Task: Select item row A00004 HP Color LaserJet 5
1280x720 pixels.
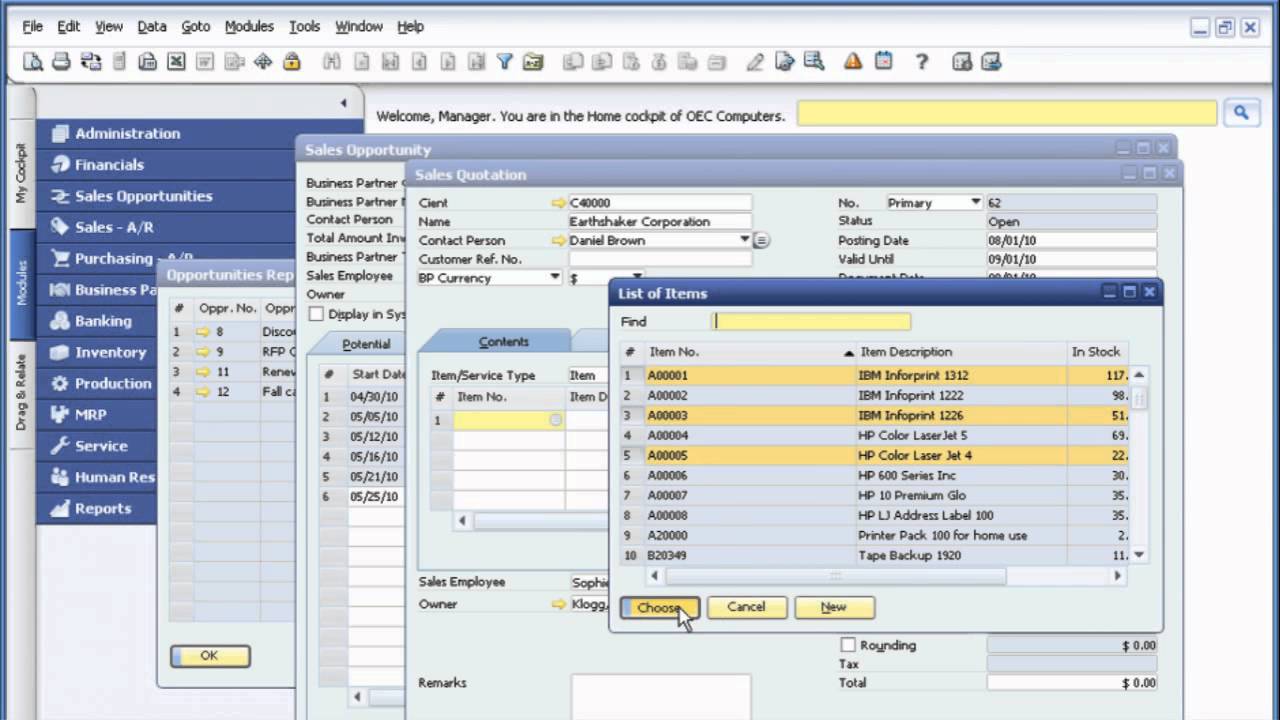Action: pyautogui.click(x=874, y=435)
